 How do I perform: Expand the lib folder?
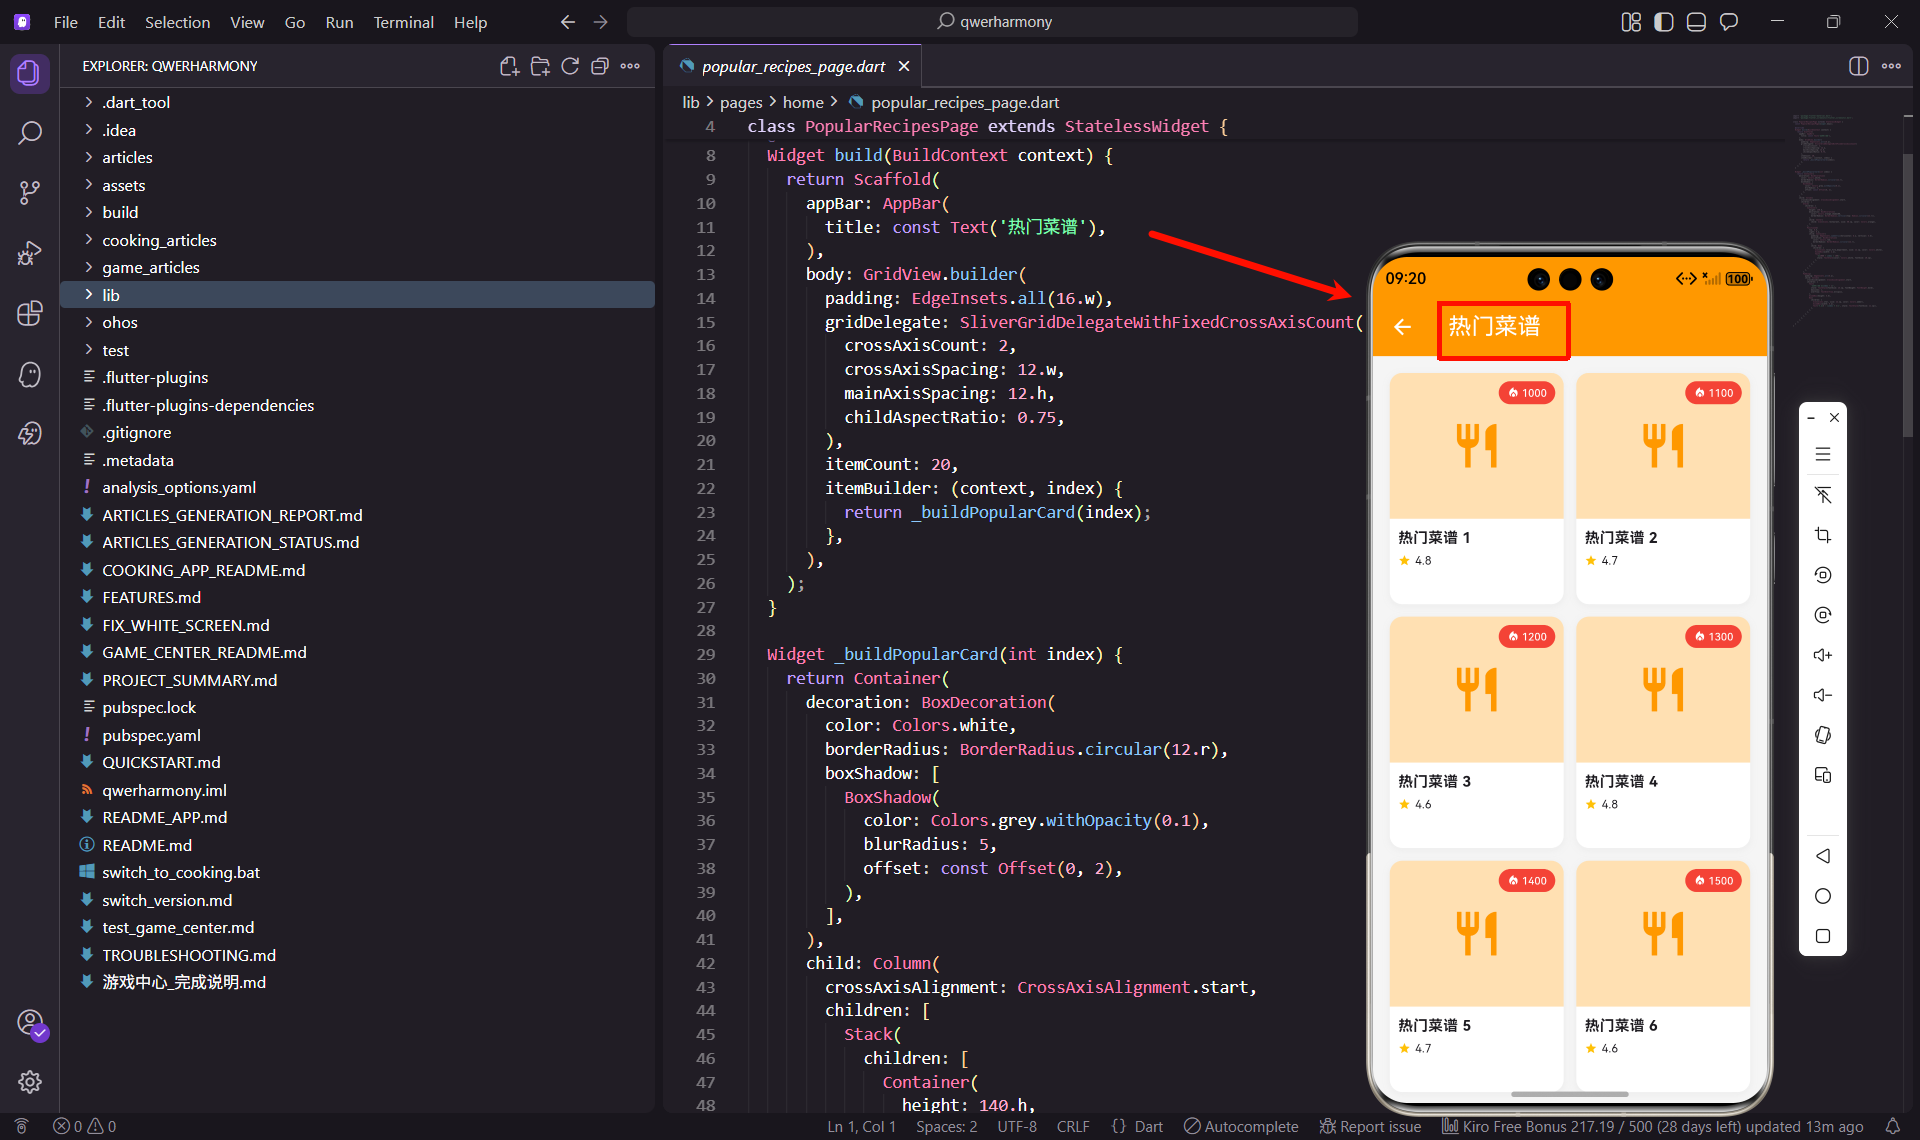point(110,295)
